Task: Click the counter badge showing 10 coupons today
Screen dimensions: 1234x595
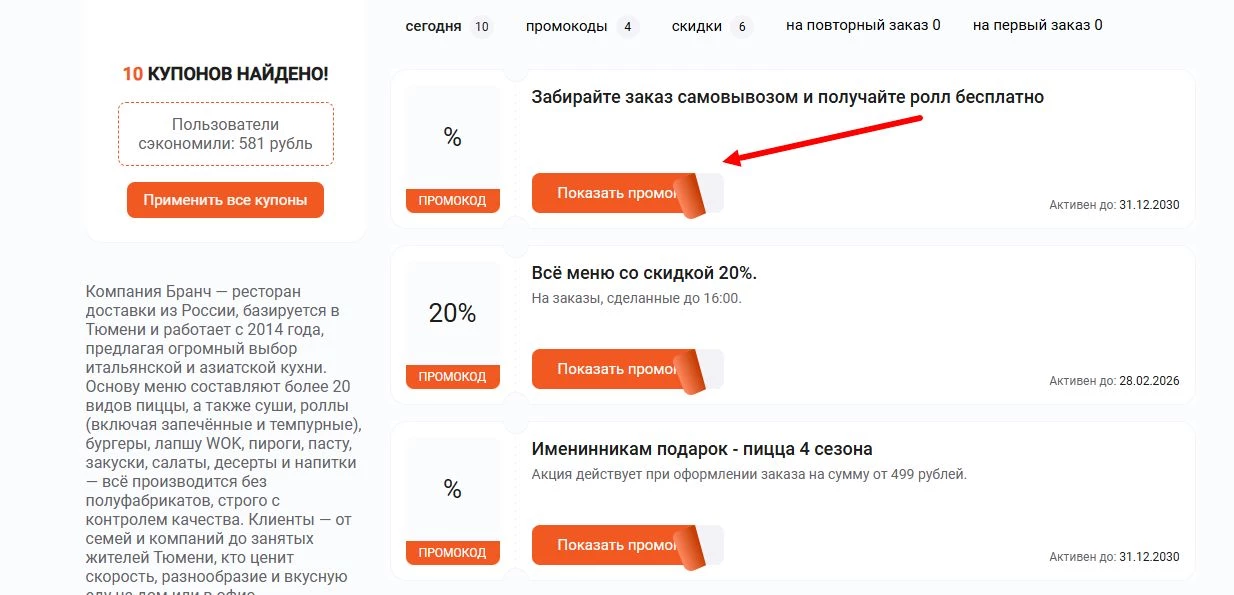Action: tap(480, 27)
